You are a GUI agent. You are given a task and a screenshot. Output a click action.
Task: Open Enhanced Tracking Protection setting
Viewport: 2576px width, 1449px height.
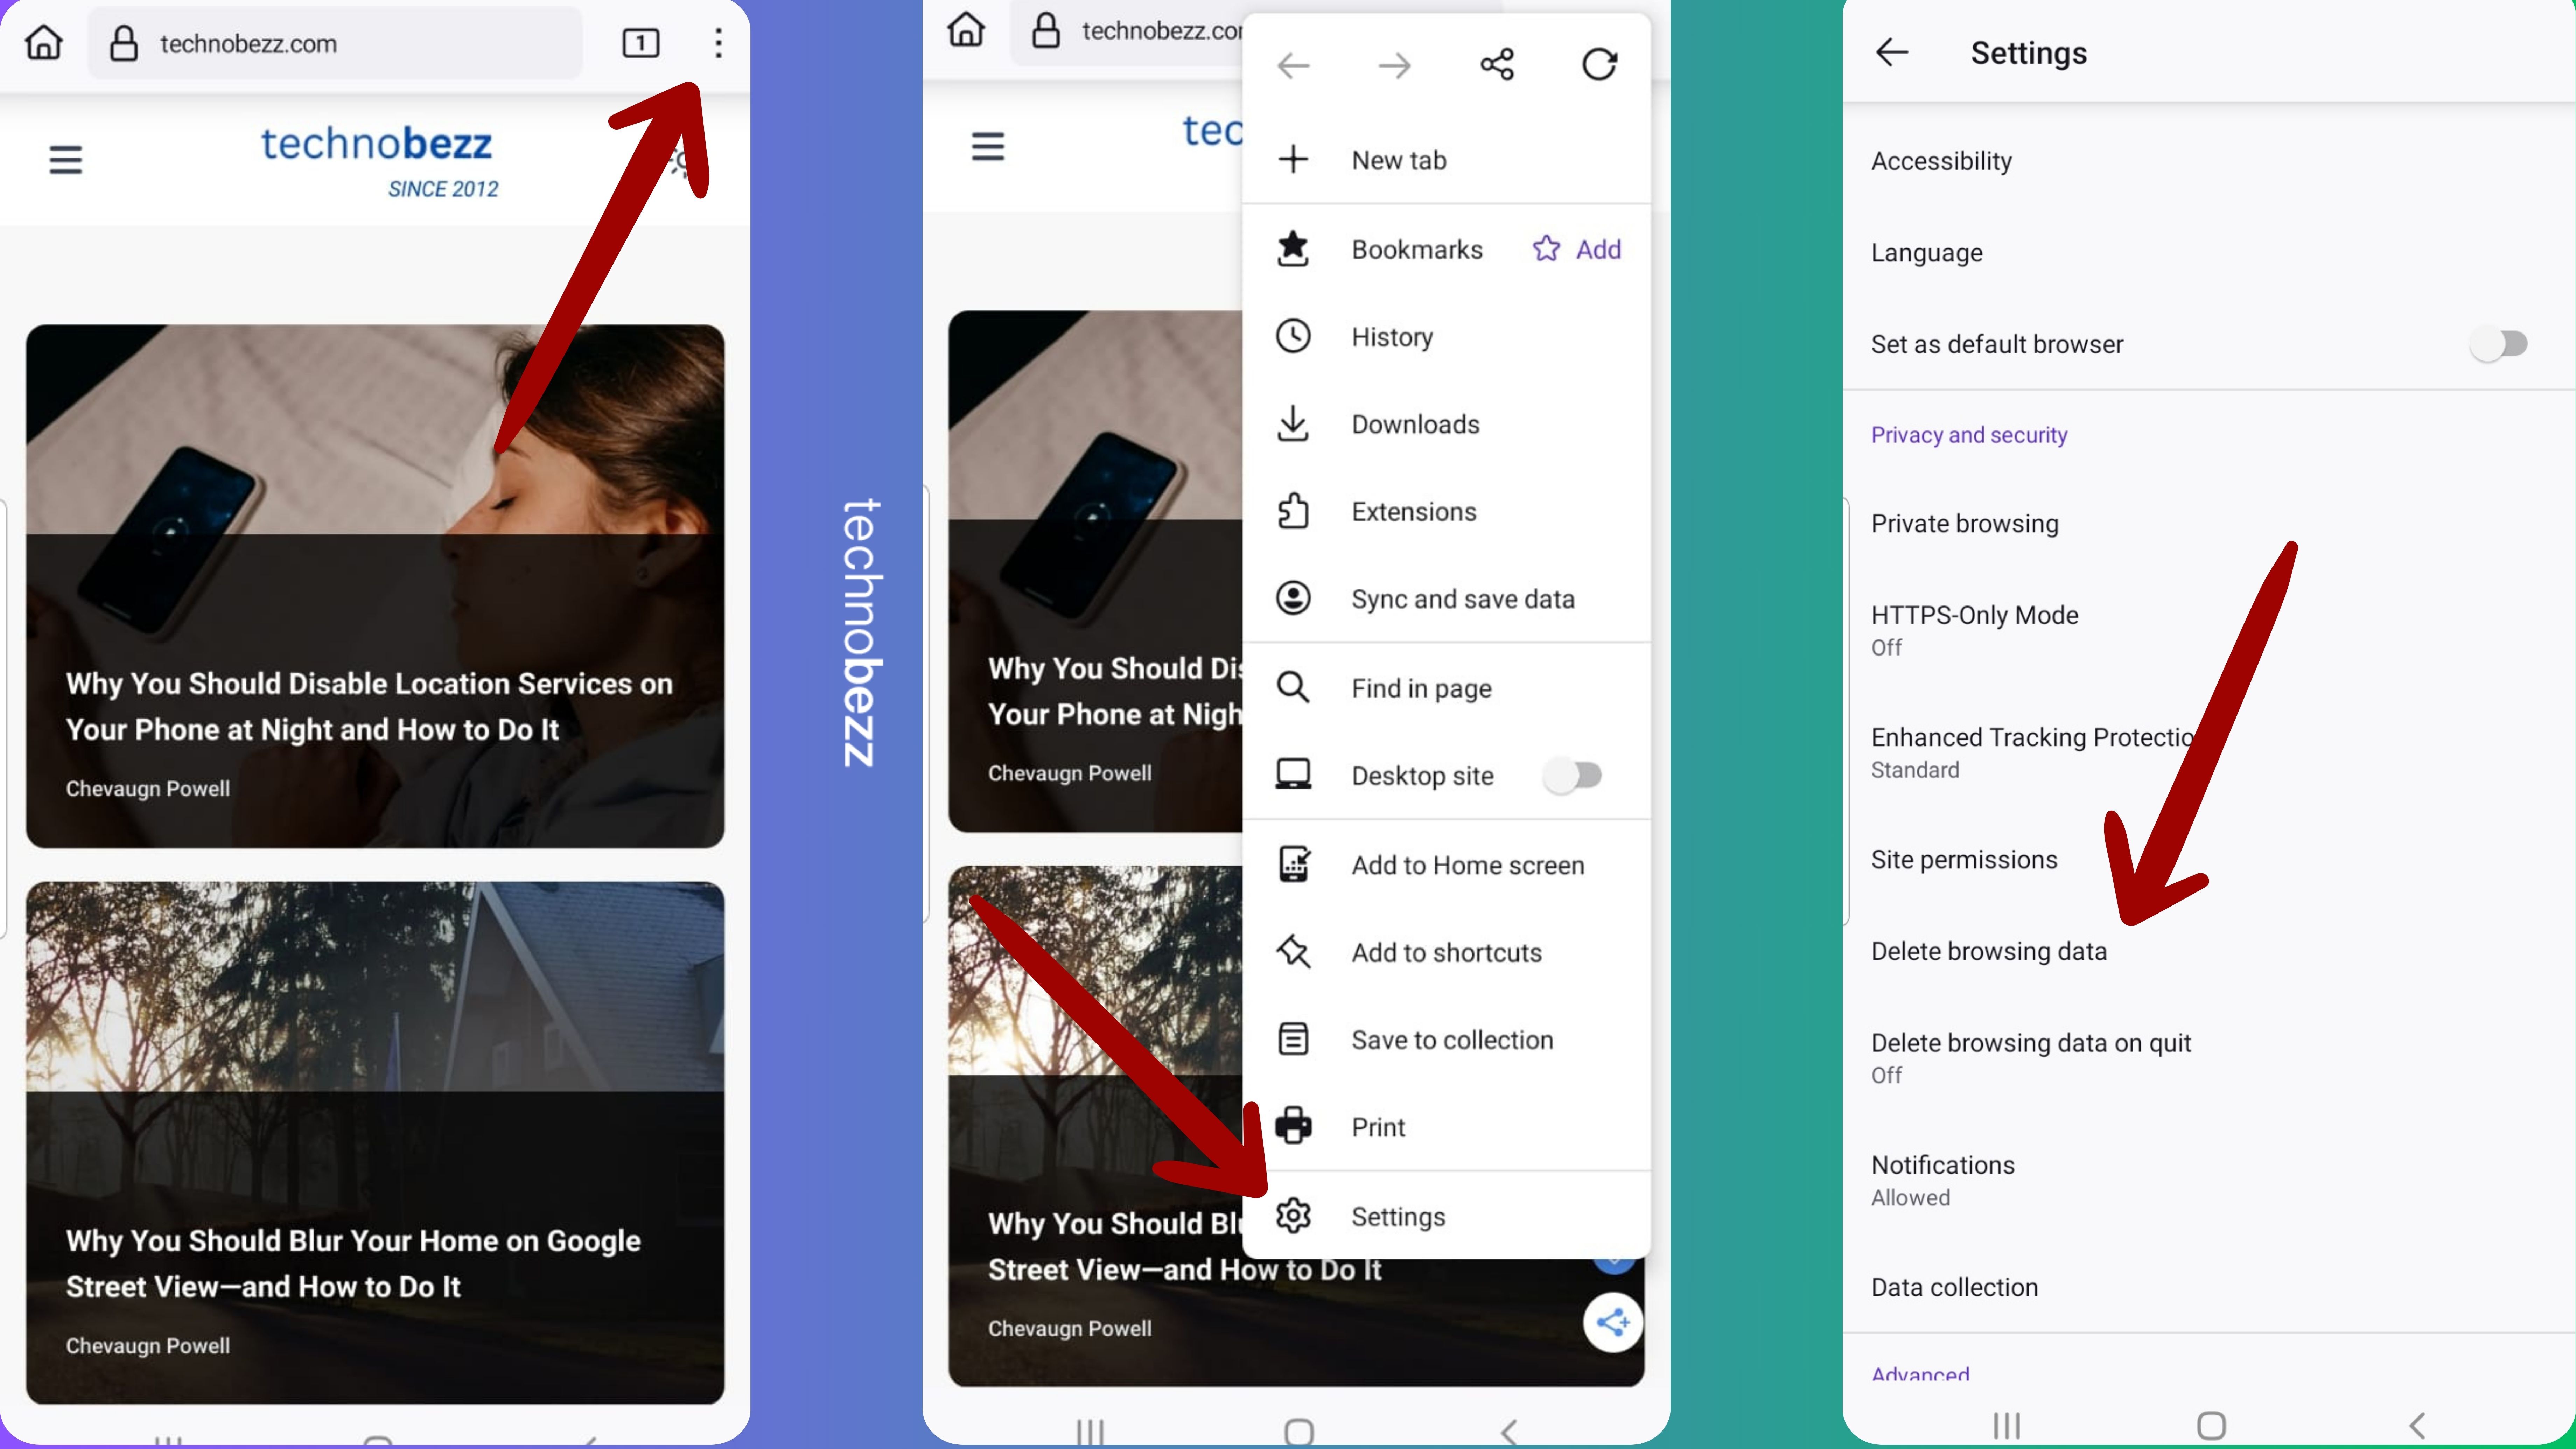point(2208,752)
